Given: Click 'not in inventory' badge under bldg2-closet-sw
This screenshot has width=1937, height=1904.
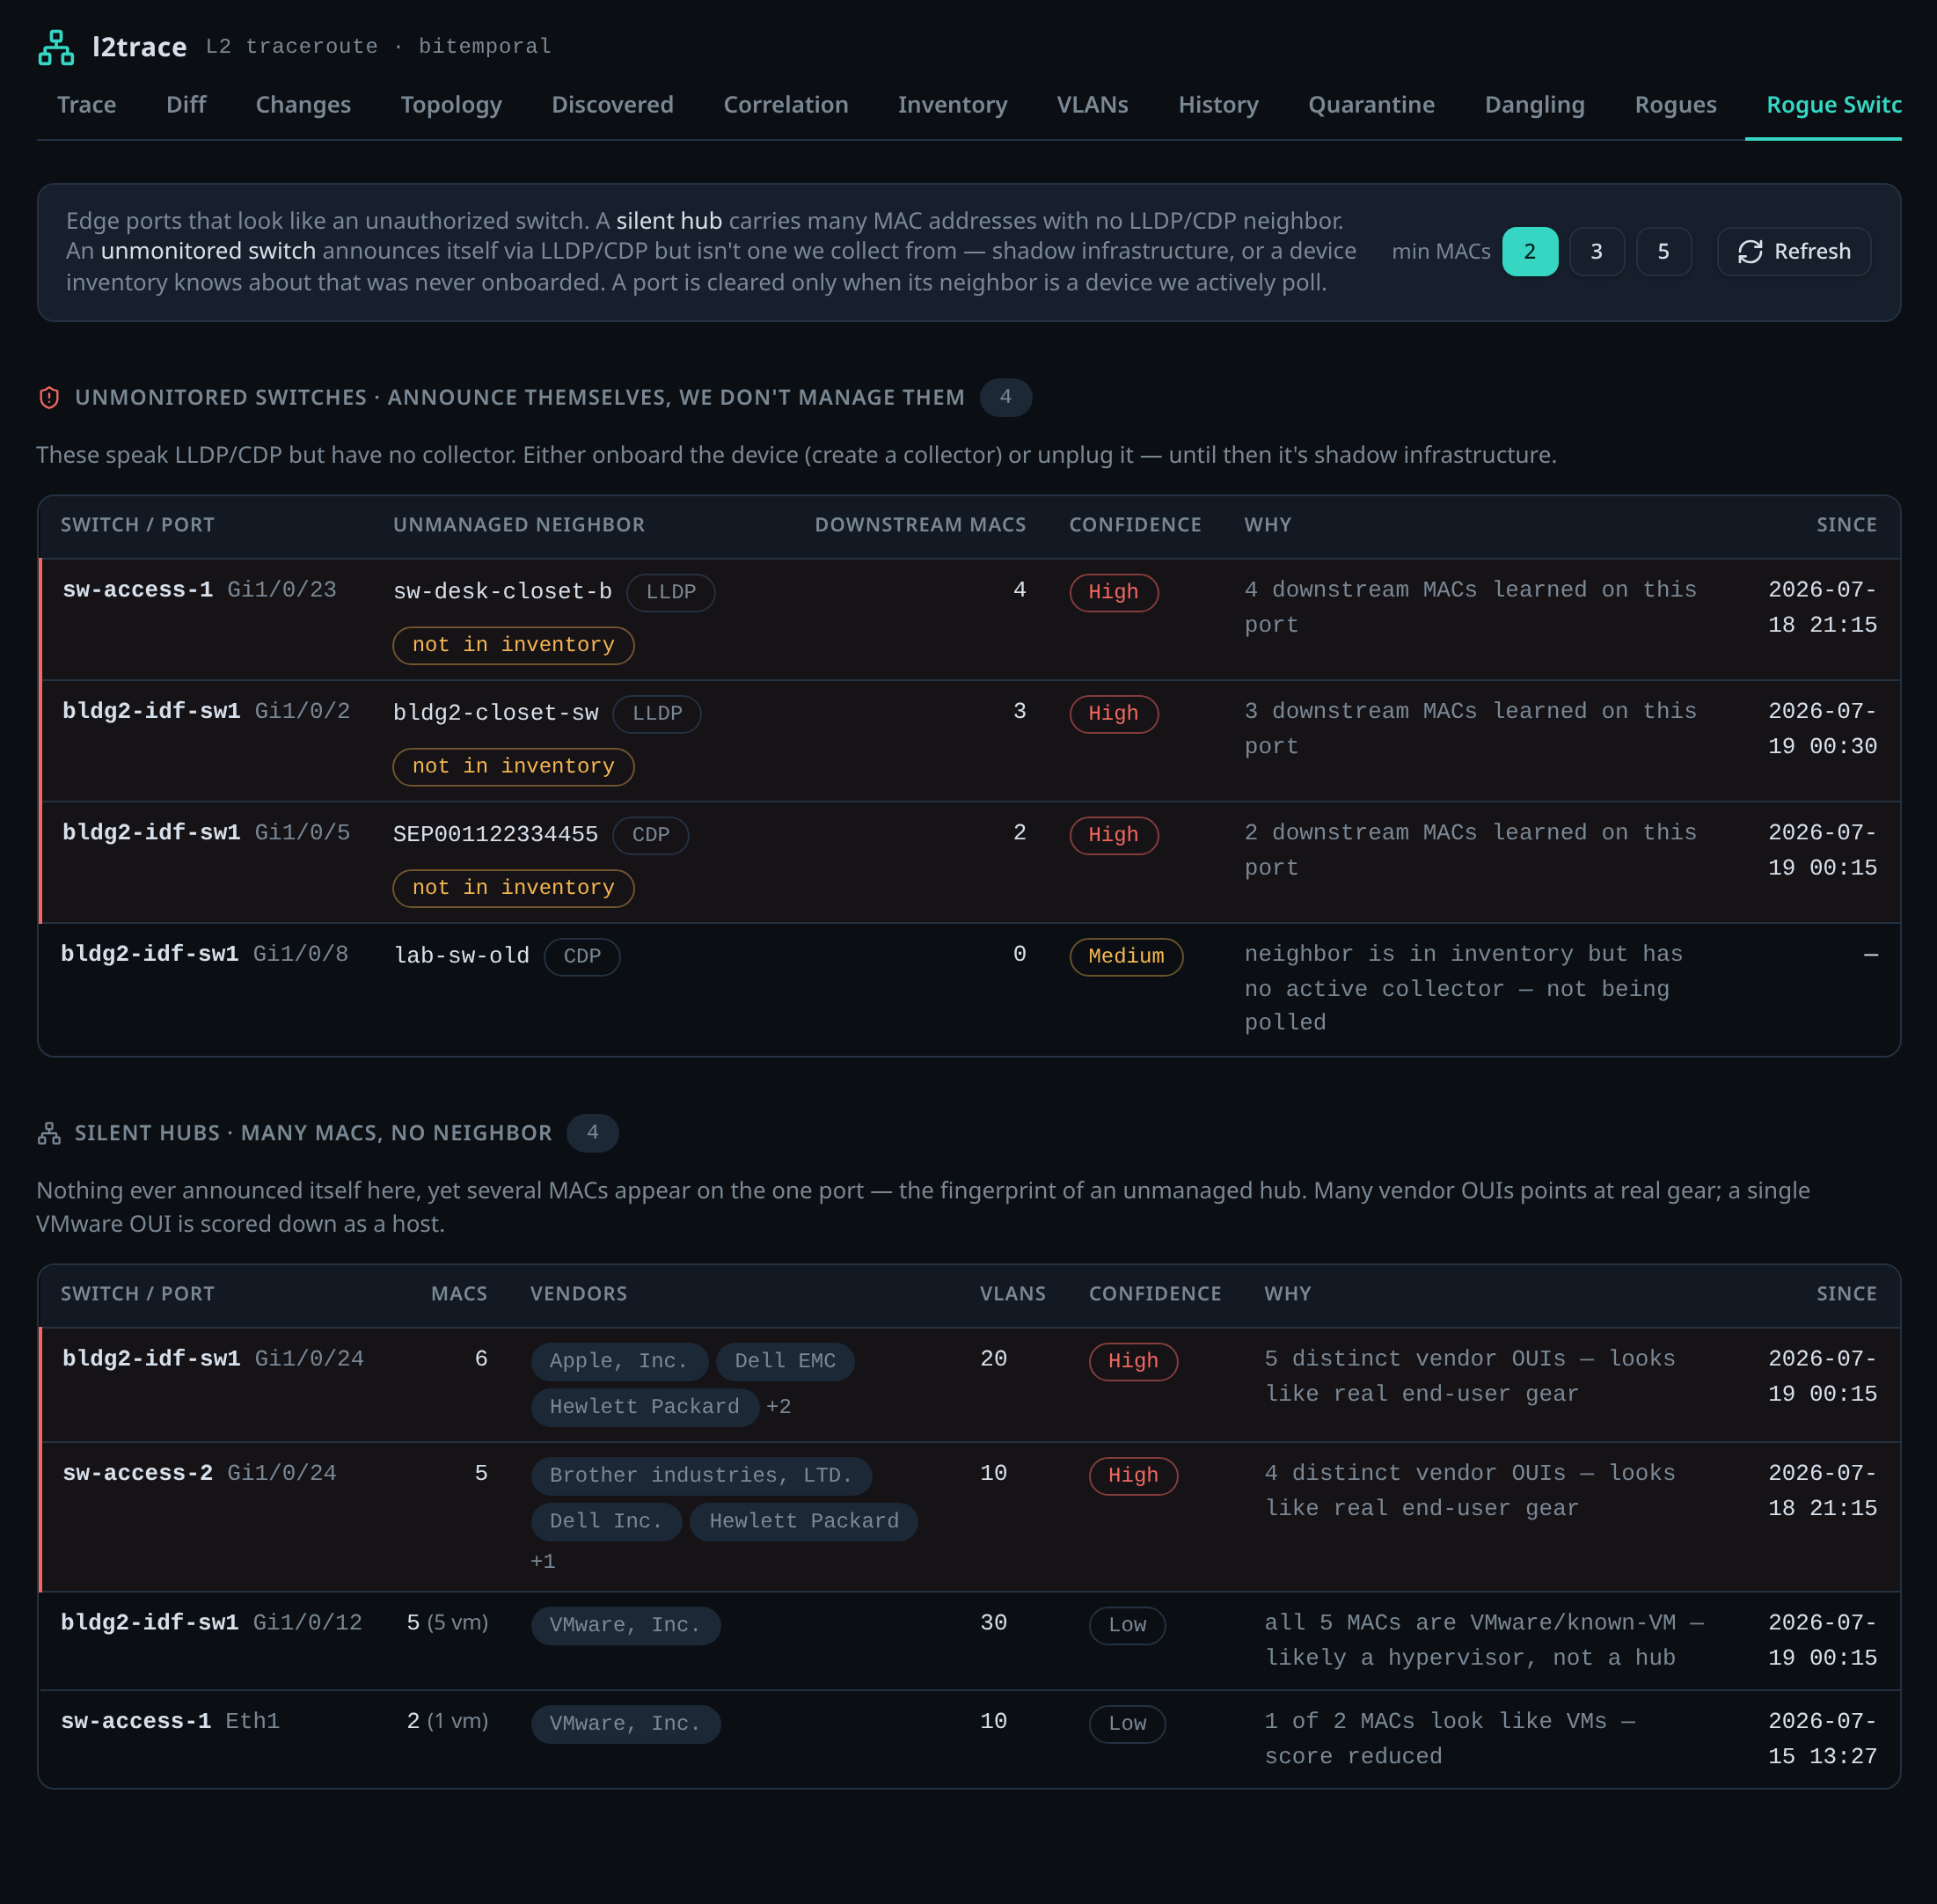Looking at the screenshot, I should point(514,767).
